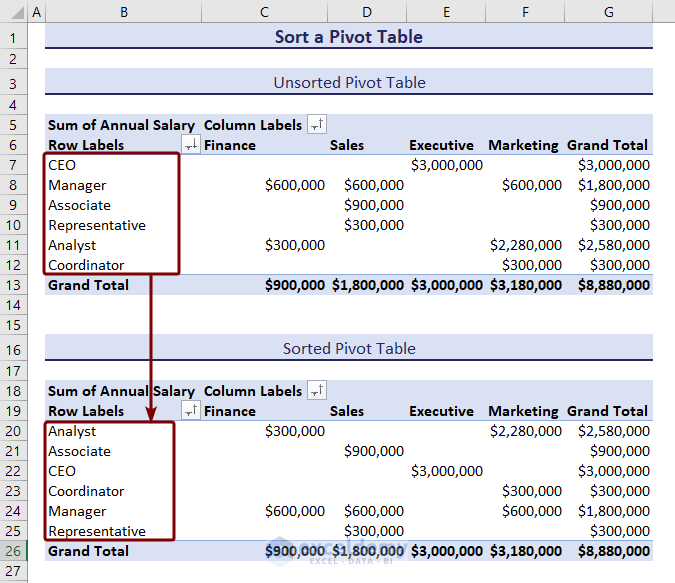675x583 pixels.
Task: Select the row 26 header
Action: (x=12, y=551)
